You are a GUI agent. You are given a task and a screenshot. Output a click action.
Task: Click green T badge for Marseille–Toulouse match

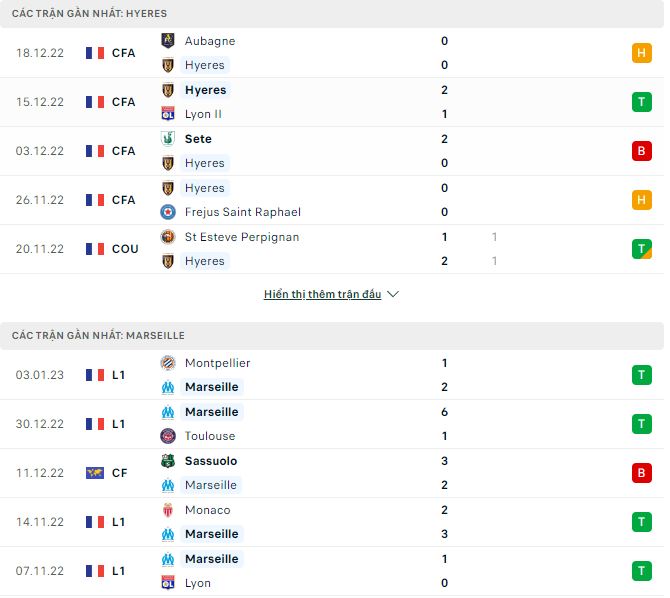coord(641,424)
